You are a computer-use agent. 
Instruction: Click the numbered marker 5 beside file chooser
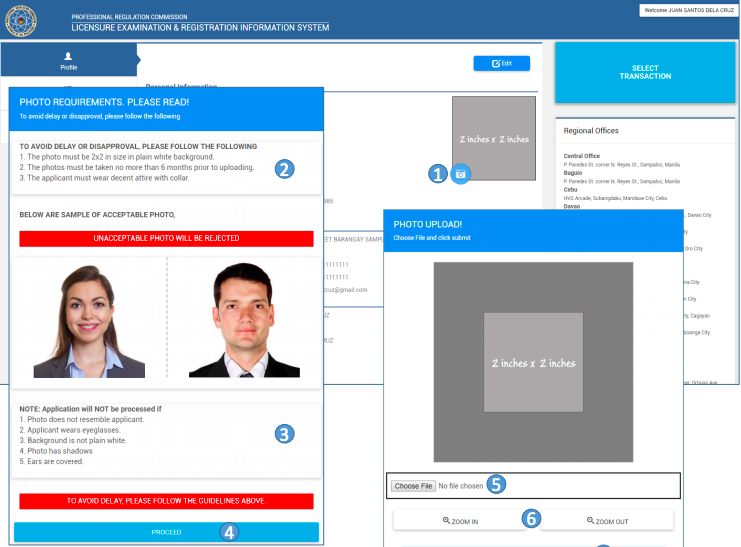[x=496, y=485]
